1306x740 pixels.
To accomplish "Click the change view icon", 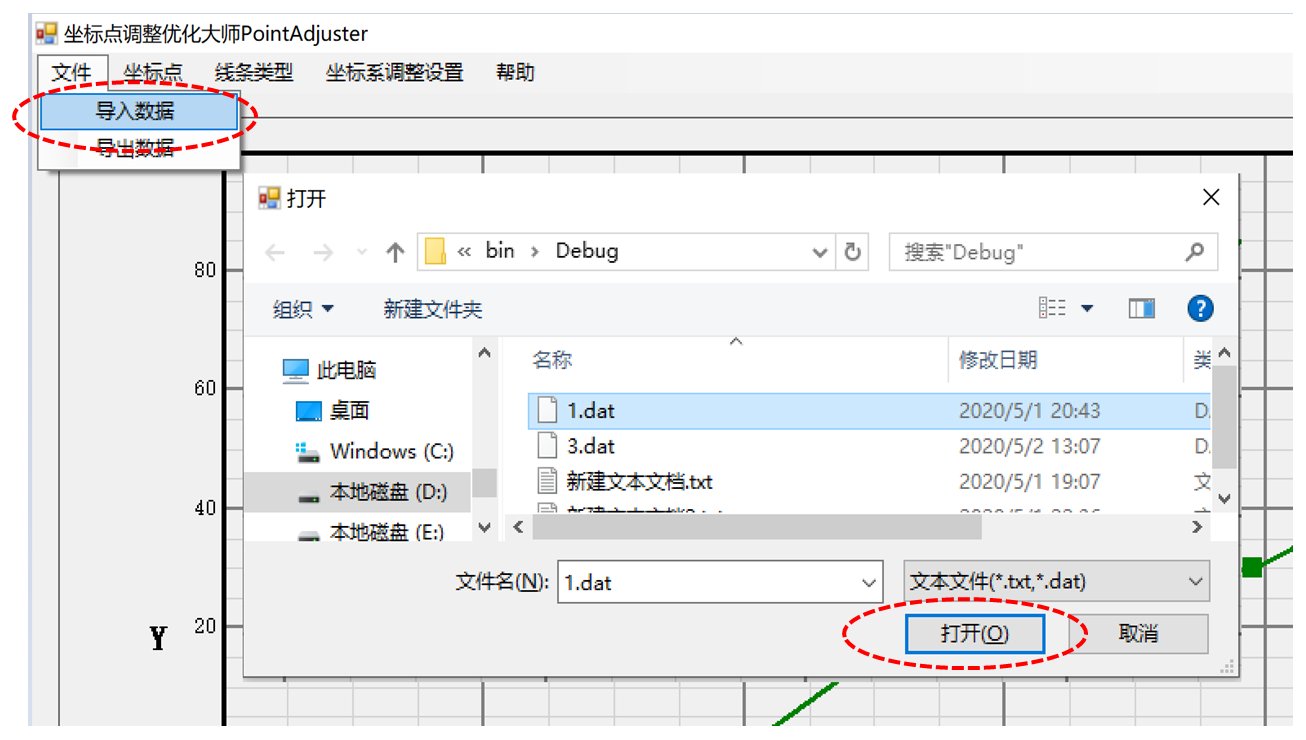I will click(1053, 309).
